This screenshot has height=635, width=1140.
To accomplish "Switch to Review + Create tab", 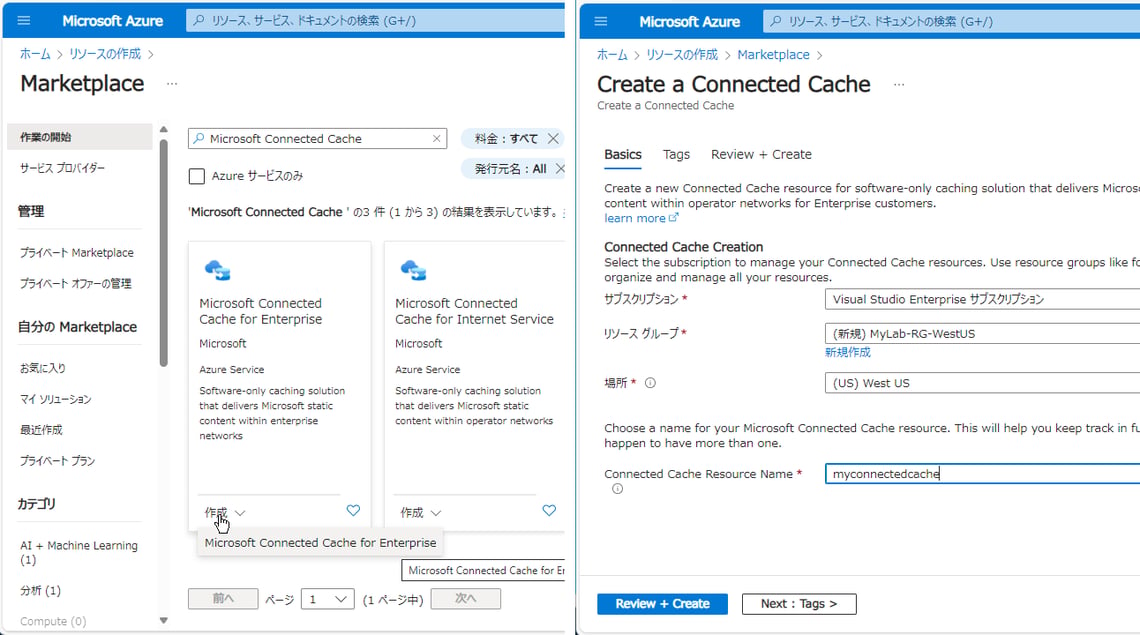I will 761,154.
